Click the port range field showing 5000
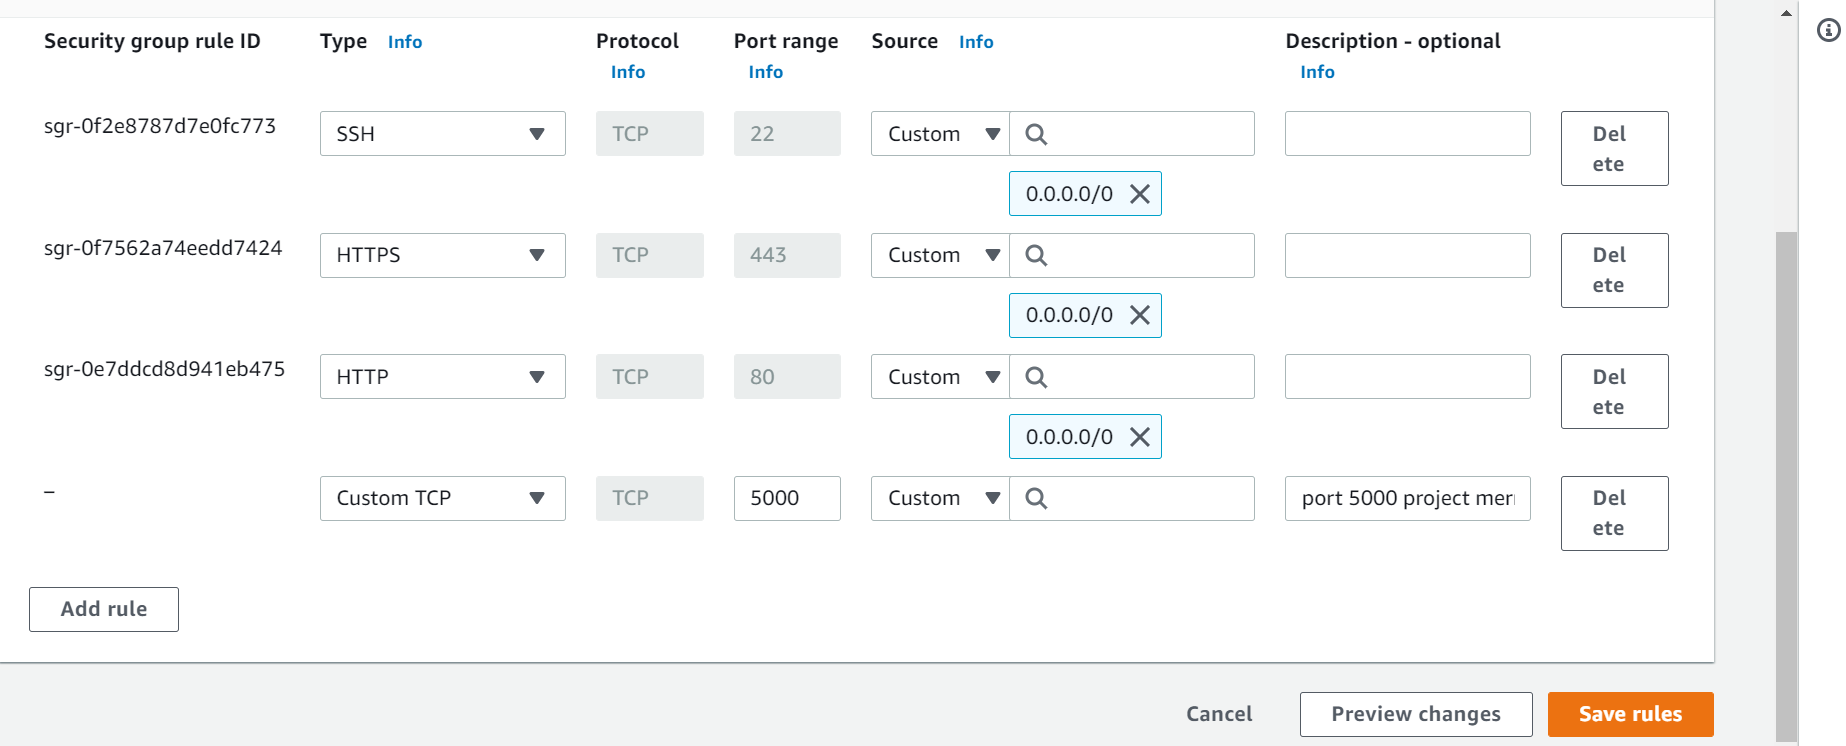 [787, 498]
